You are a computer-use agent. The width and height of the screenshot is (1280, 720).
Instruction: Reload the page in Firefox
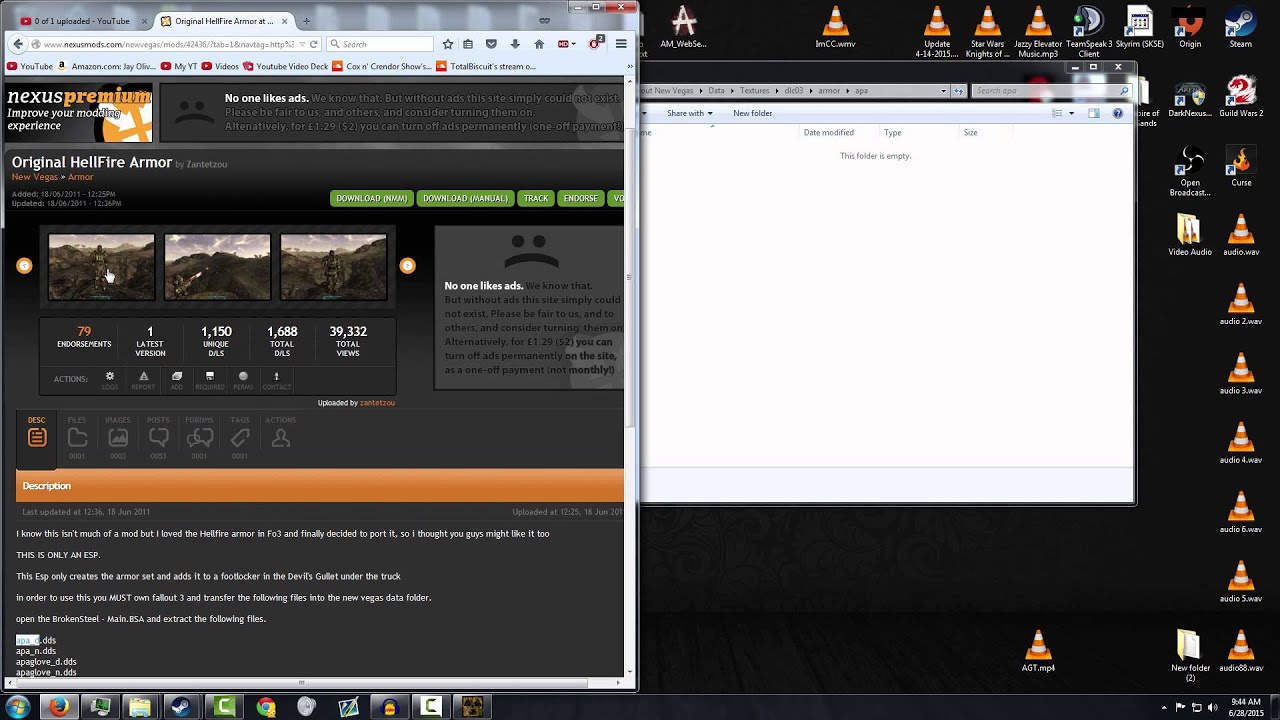point(313,44)
